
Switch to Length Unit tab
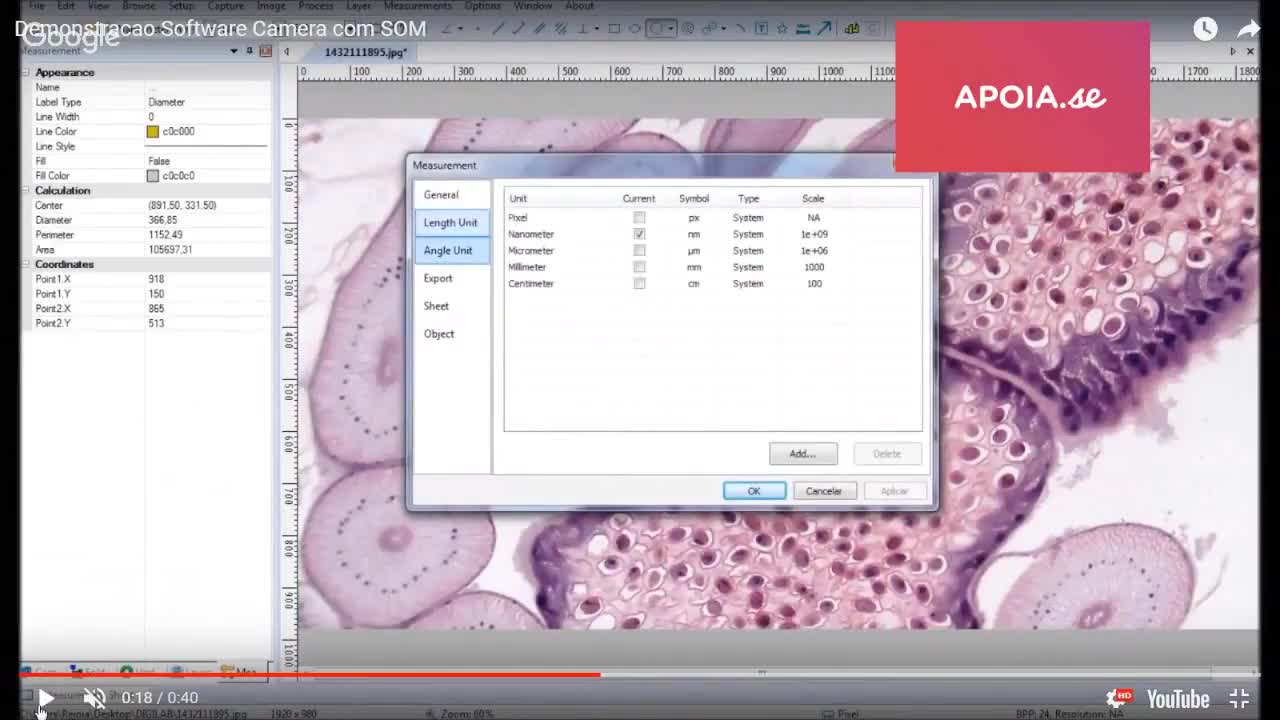[x=450, y=222]
